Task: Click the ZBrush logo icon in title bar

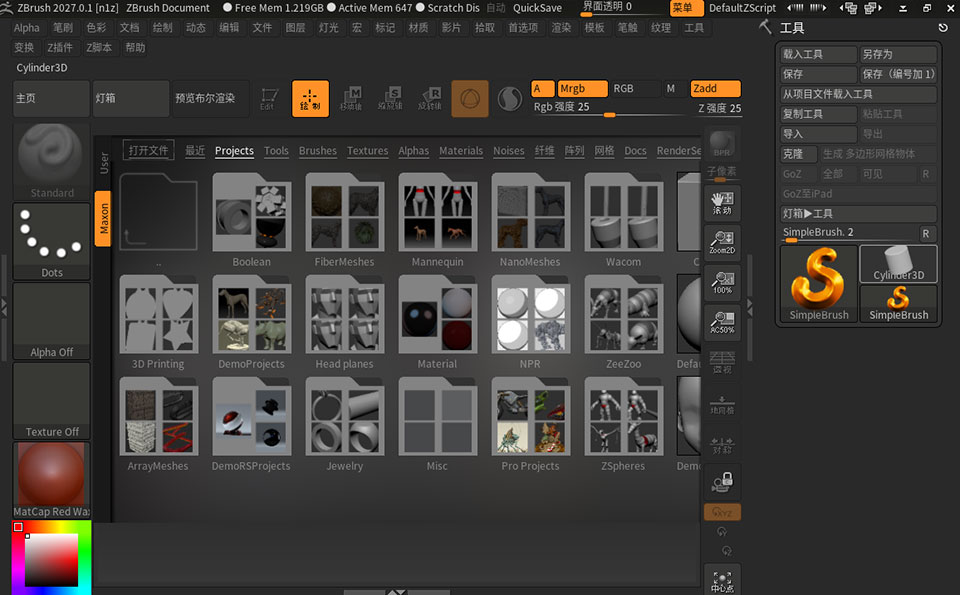Action: pyautogui.click(x=7, y=8)
